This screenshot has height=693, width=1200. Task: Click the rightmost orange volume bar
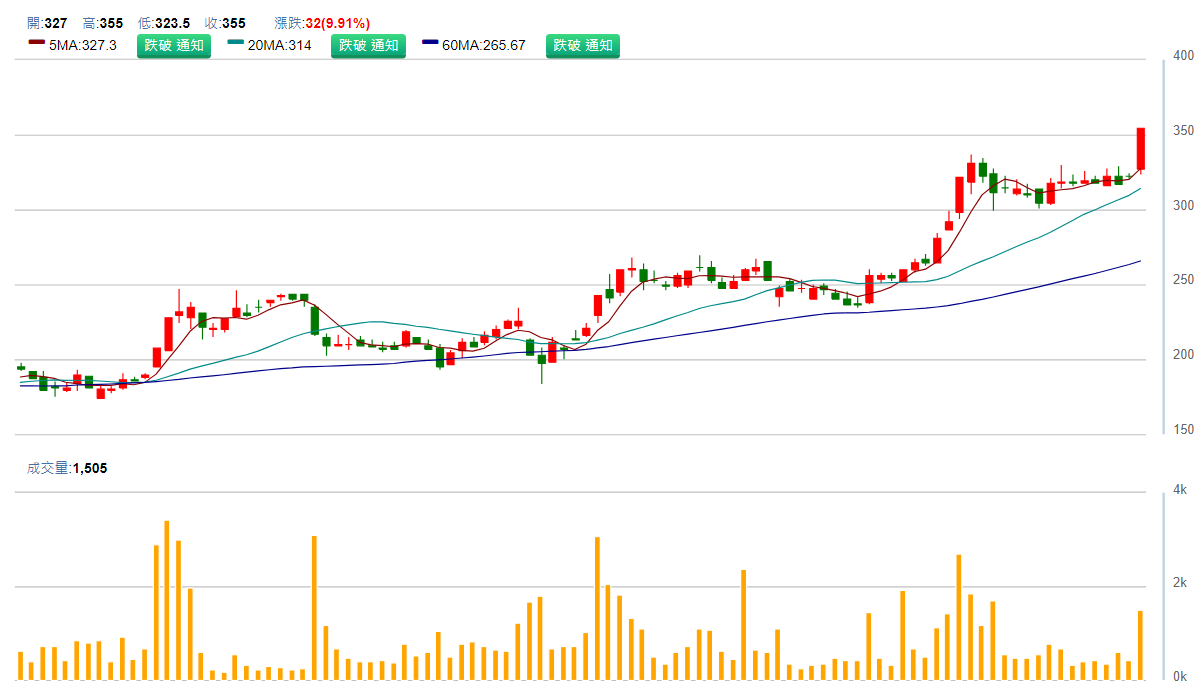1140,645
